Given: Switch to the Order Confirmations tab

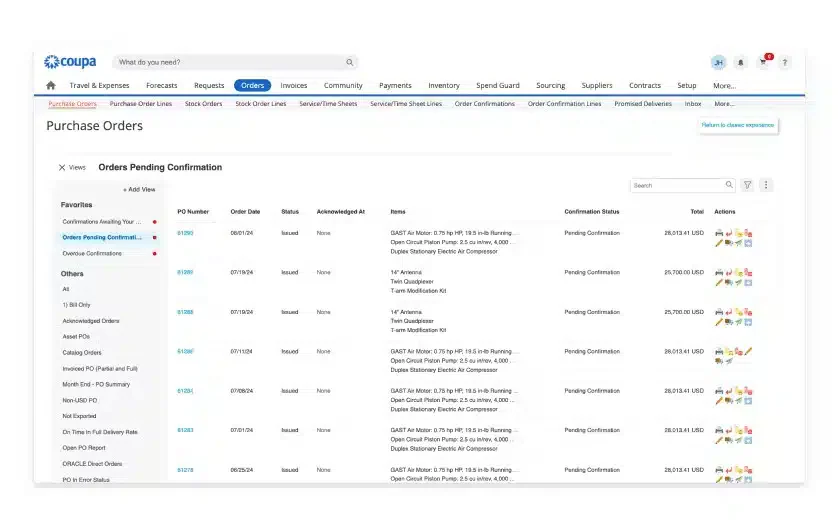Looking at the screenshot, I should click(485, 104).
